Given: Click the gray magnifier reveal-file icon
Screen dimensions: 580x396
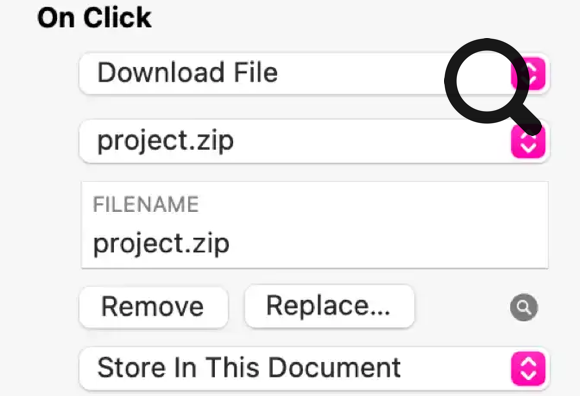Looking at the screenshot, I should point(524,307).
